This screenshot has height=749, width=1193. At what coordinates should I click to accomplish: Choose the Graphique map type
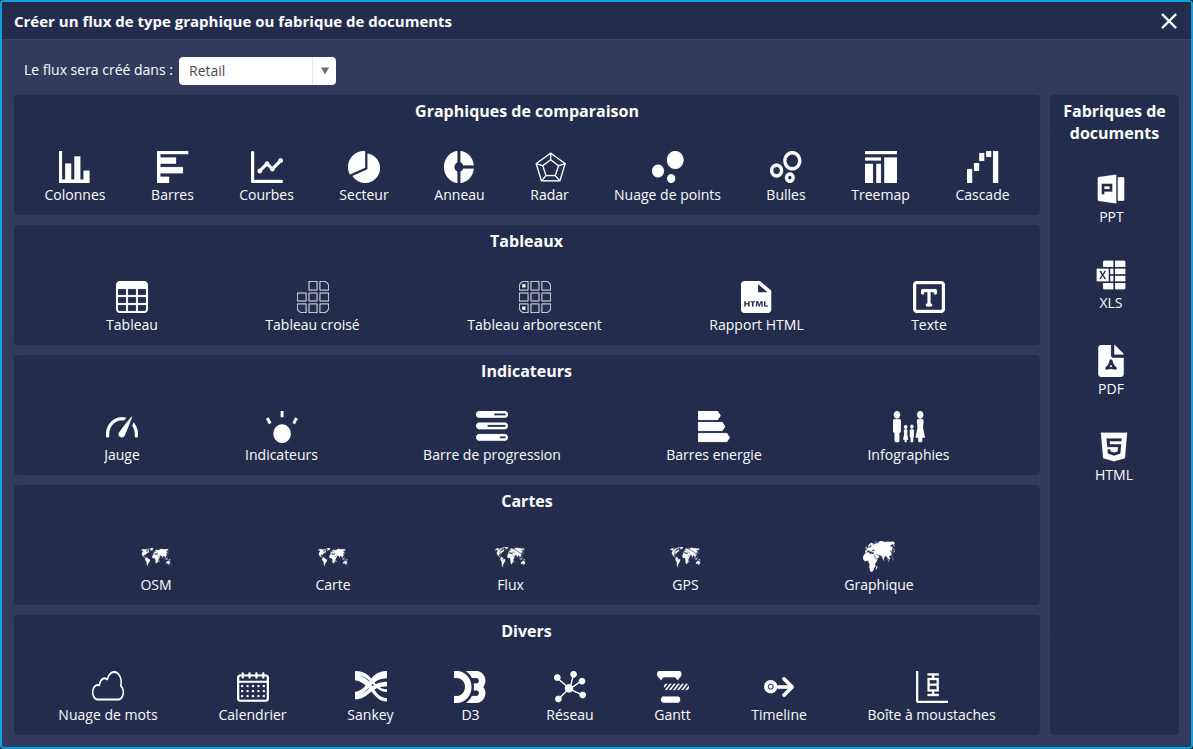point(879,566)
